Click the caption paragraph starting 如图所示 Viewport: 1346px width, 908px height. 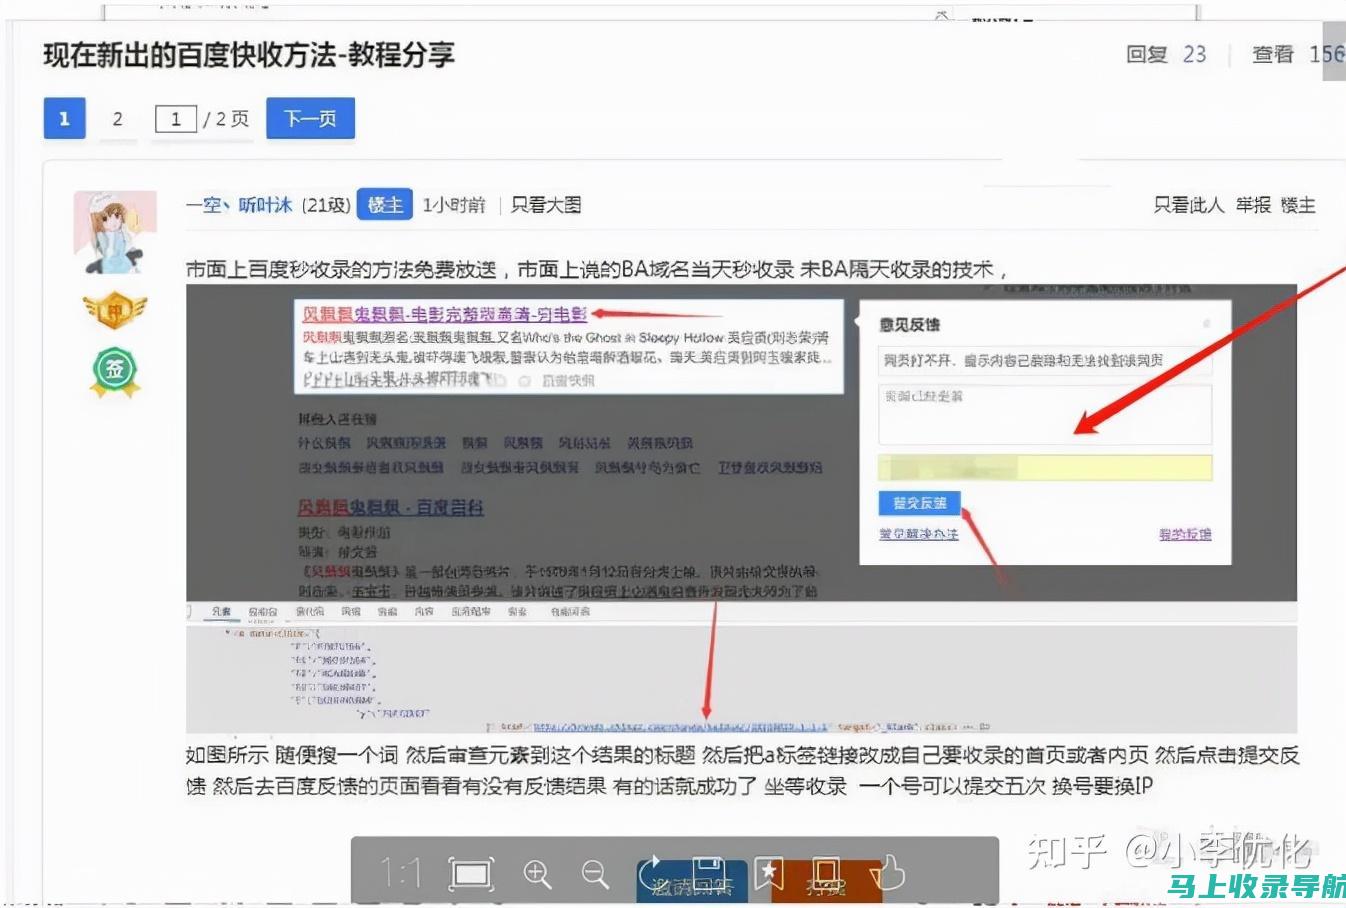click(x=742, y=770)
